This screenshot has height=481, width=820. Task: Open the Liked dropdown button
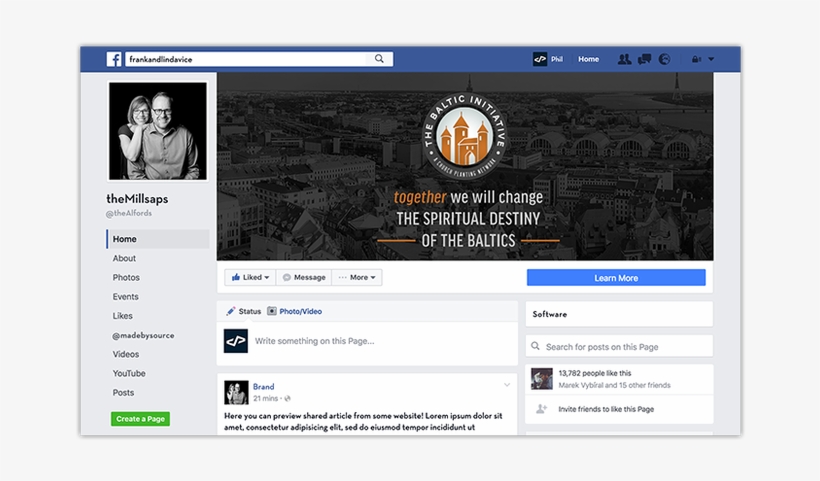[250, 277]
